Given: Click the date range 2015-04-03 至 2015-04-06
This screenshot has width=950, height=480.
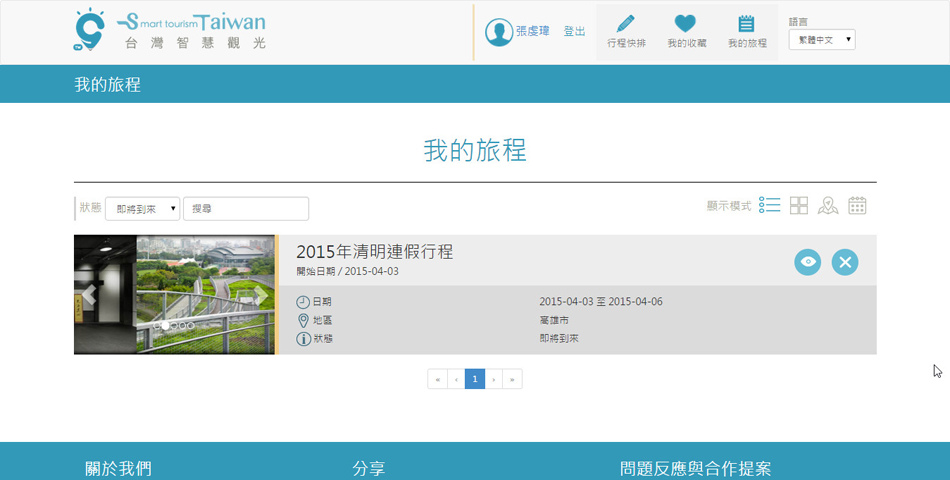Looking at the screenshot, I should [600, 302].
